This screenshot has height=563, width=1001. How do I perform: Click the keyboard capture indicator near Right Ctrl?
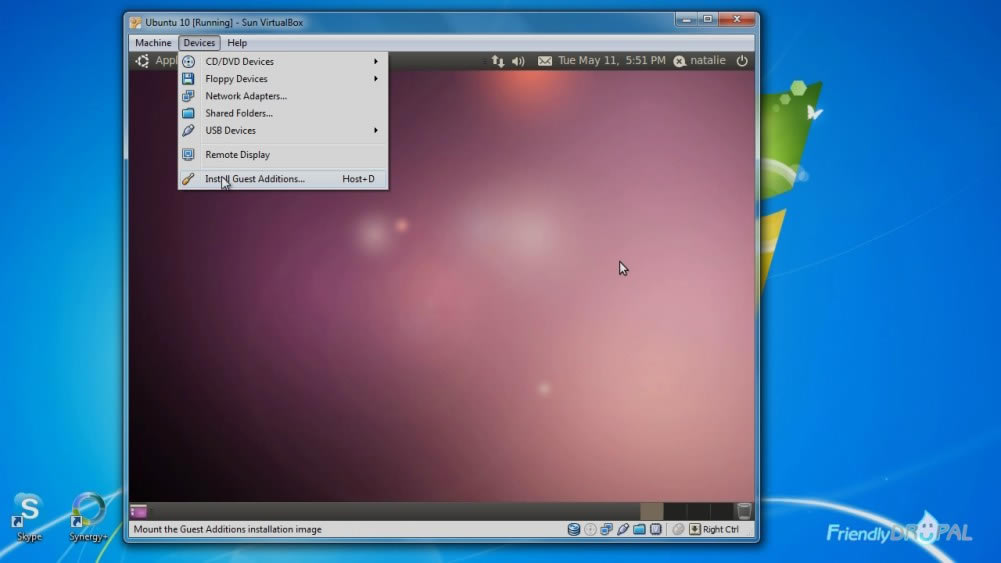pos(695,529)
